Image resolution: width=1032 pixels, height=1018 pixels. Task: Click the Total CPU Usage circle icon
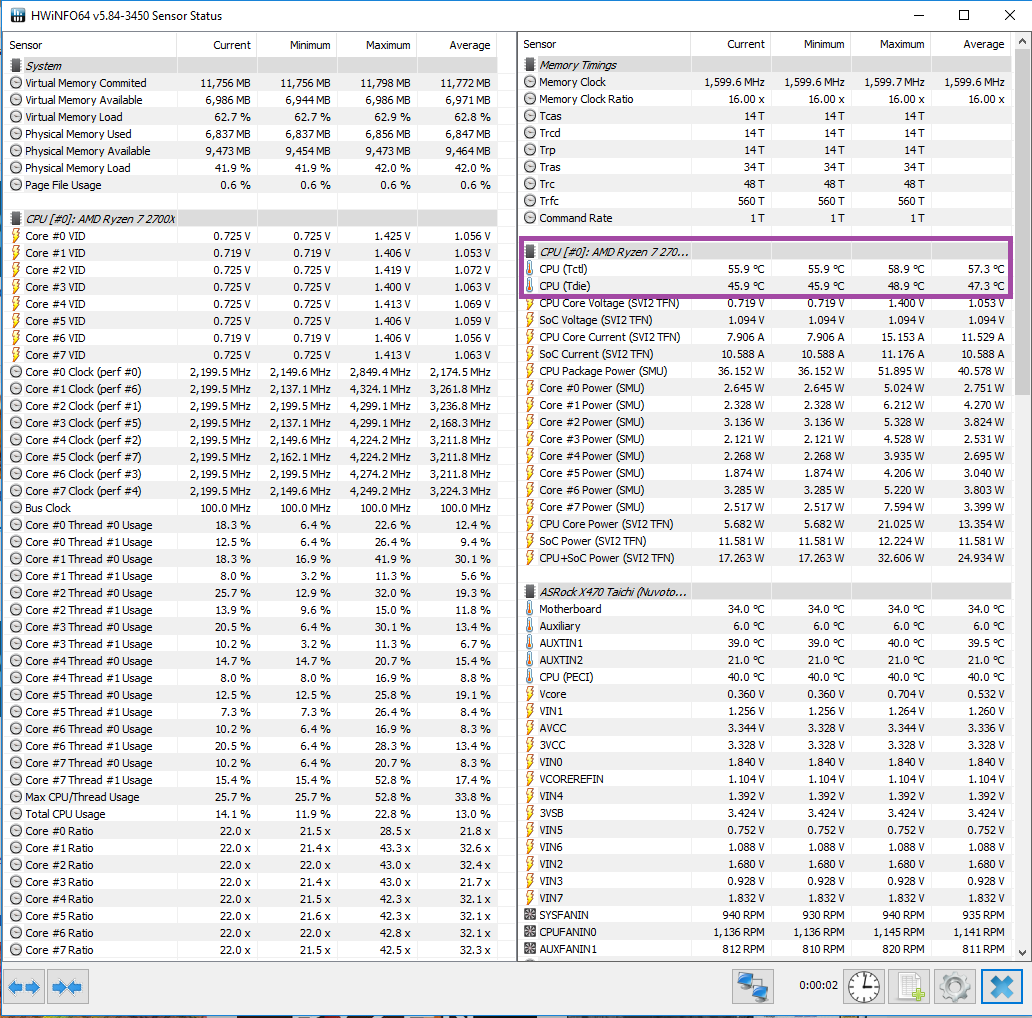[16, 814]
